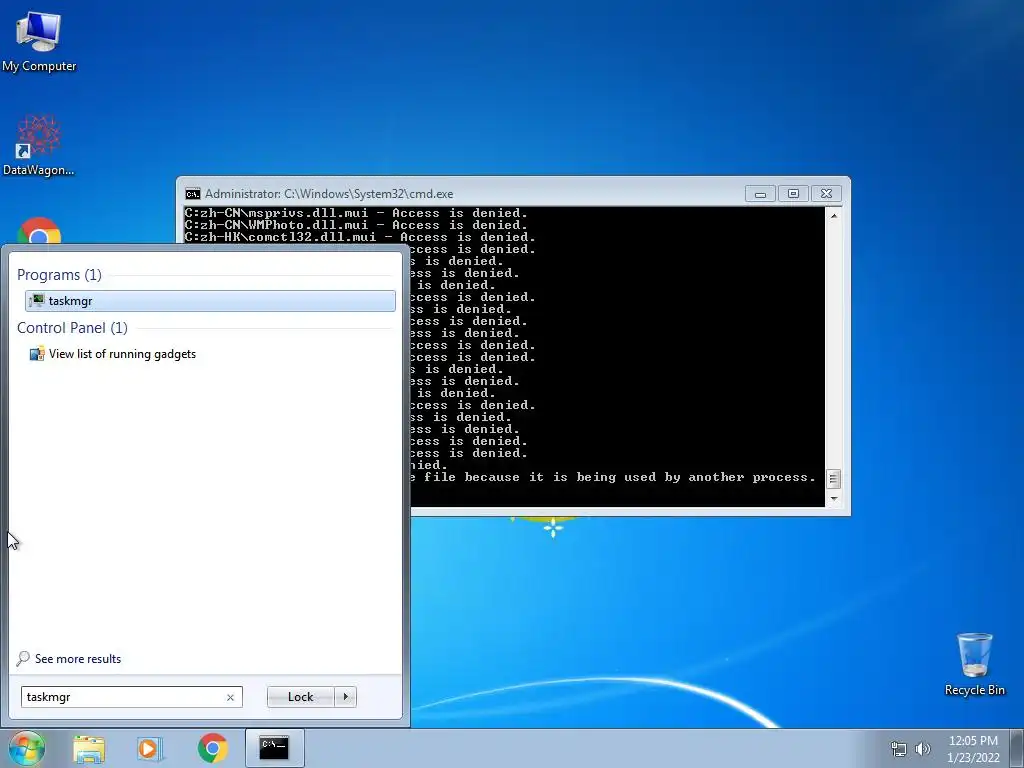The image size is (1024, 768).
Task: Click the Control Panel (1) group header
Action: [x=72, y=328]
